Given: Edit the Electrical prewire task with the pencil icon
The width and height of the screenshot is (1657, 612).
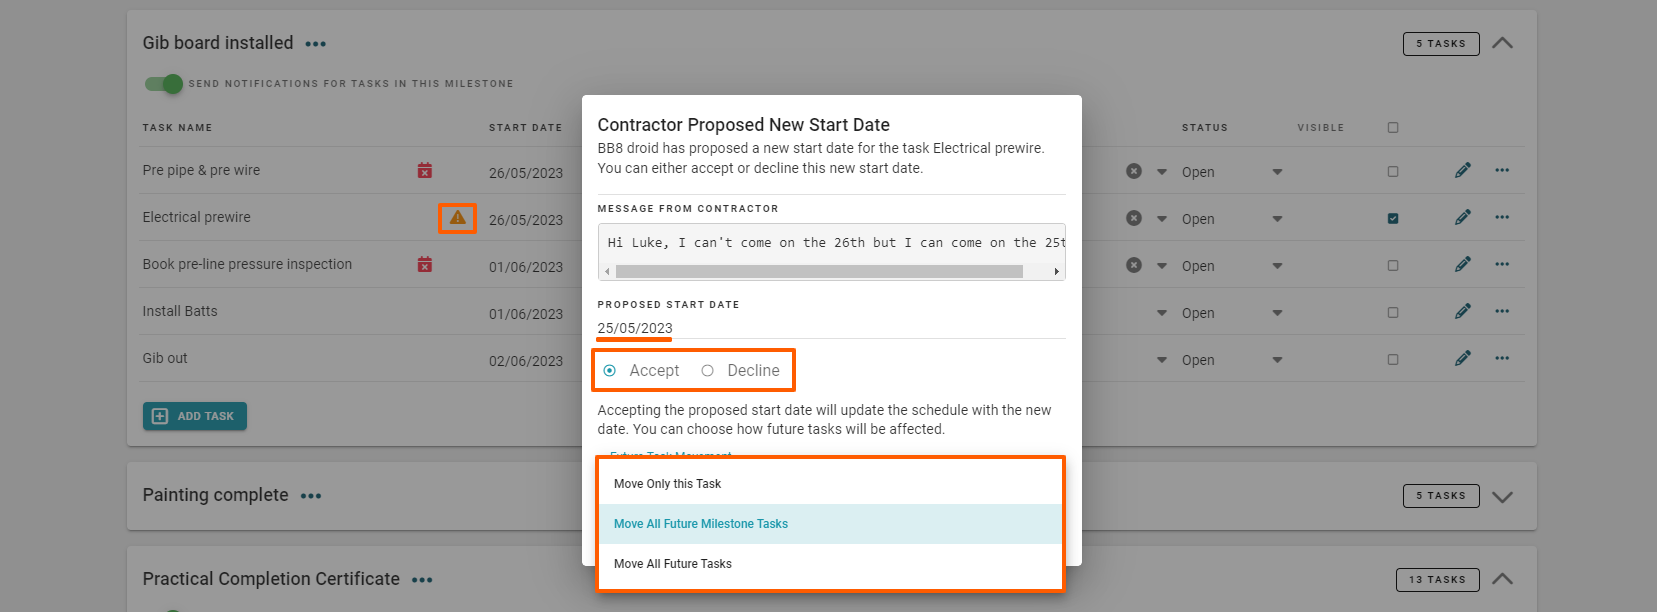Looking at the screenshot, I should pos(1462,218).
